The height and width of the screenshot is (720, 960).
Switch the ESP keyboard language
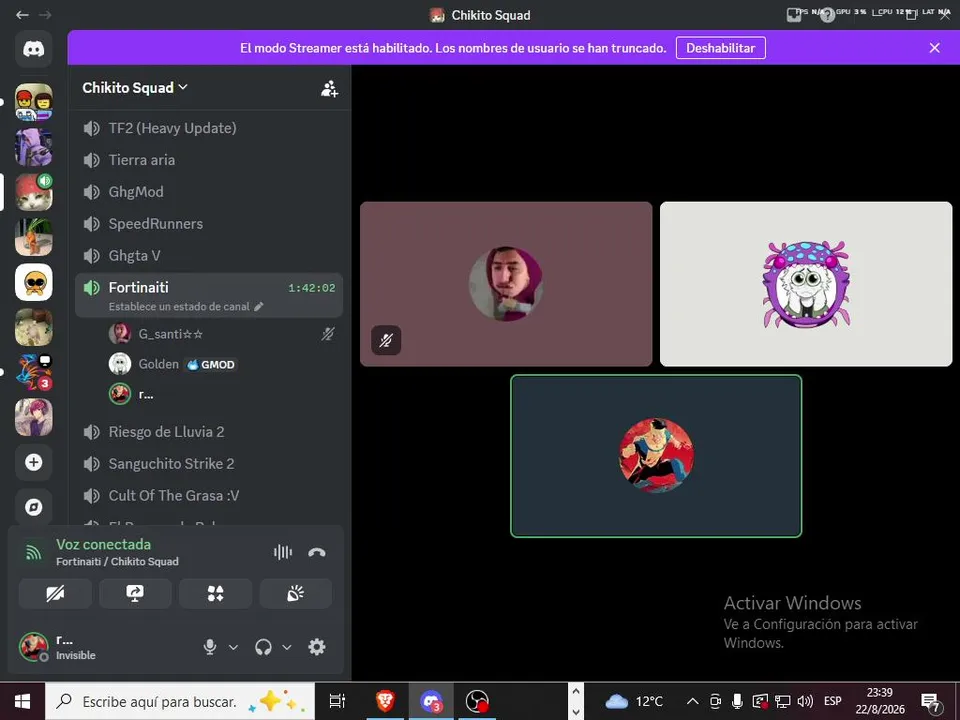tap(833, 702)
